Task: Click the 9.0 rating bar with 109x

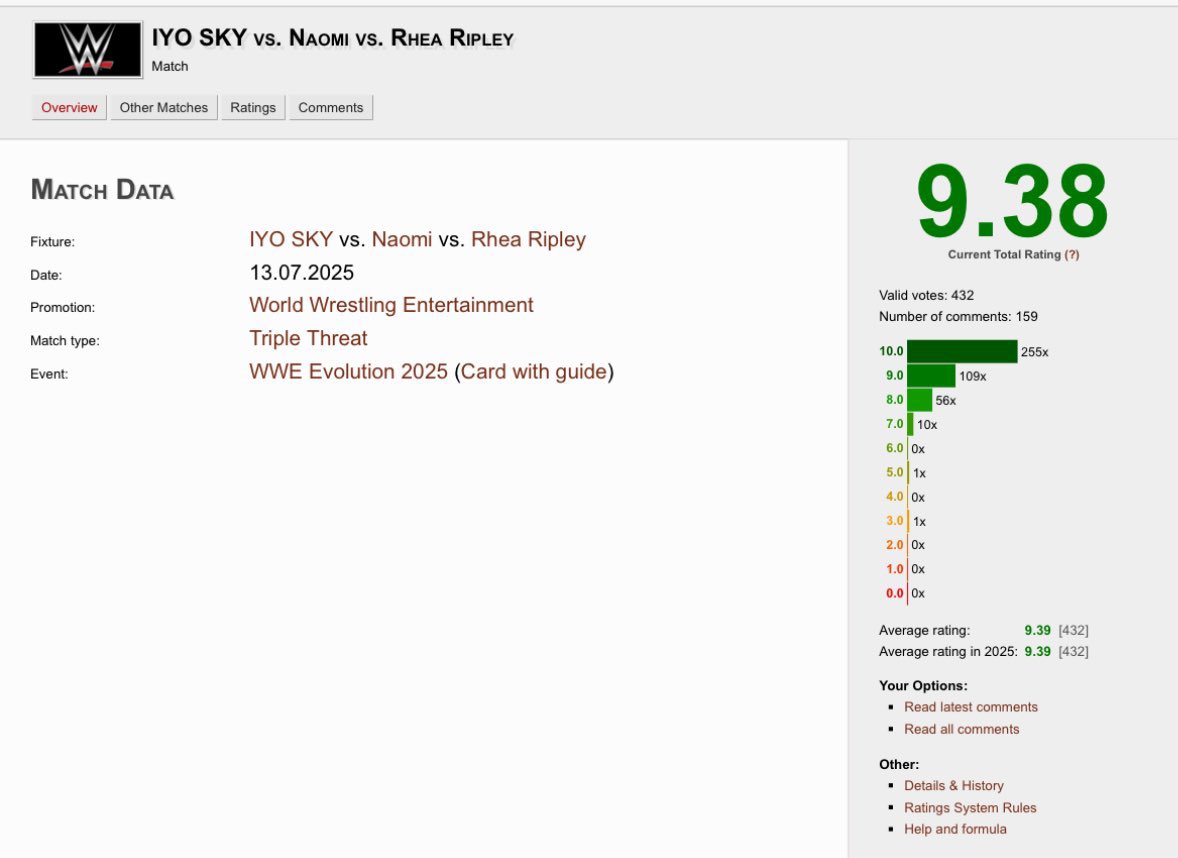Action: pyautogui.click(x=932, y=376)
